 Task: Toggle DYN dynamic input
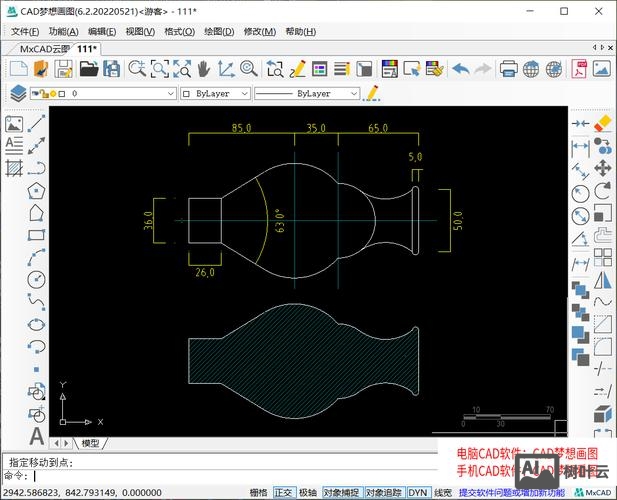tap(417, 492)
